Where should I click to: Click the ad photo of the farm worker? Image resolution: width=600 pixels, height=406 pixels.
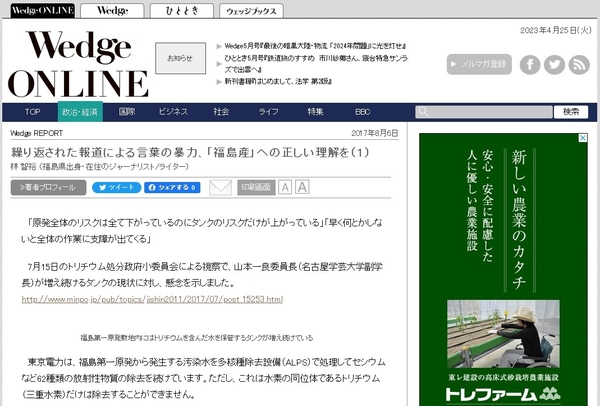[503, 334]
